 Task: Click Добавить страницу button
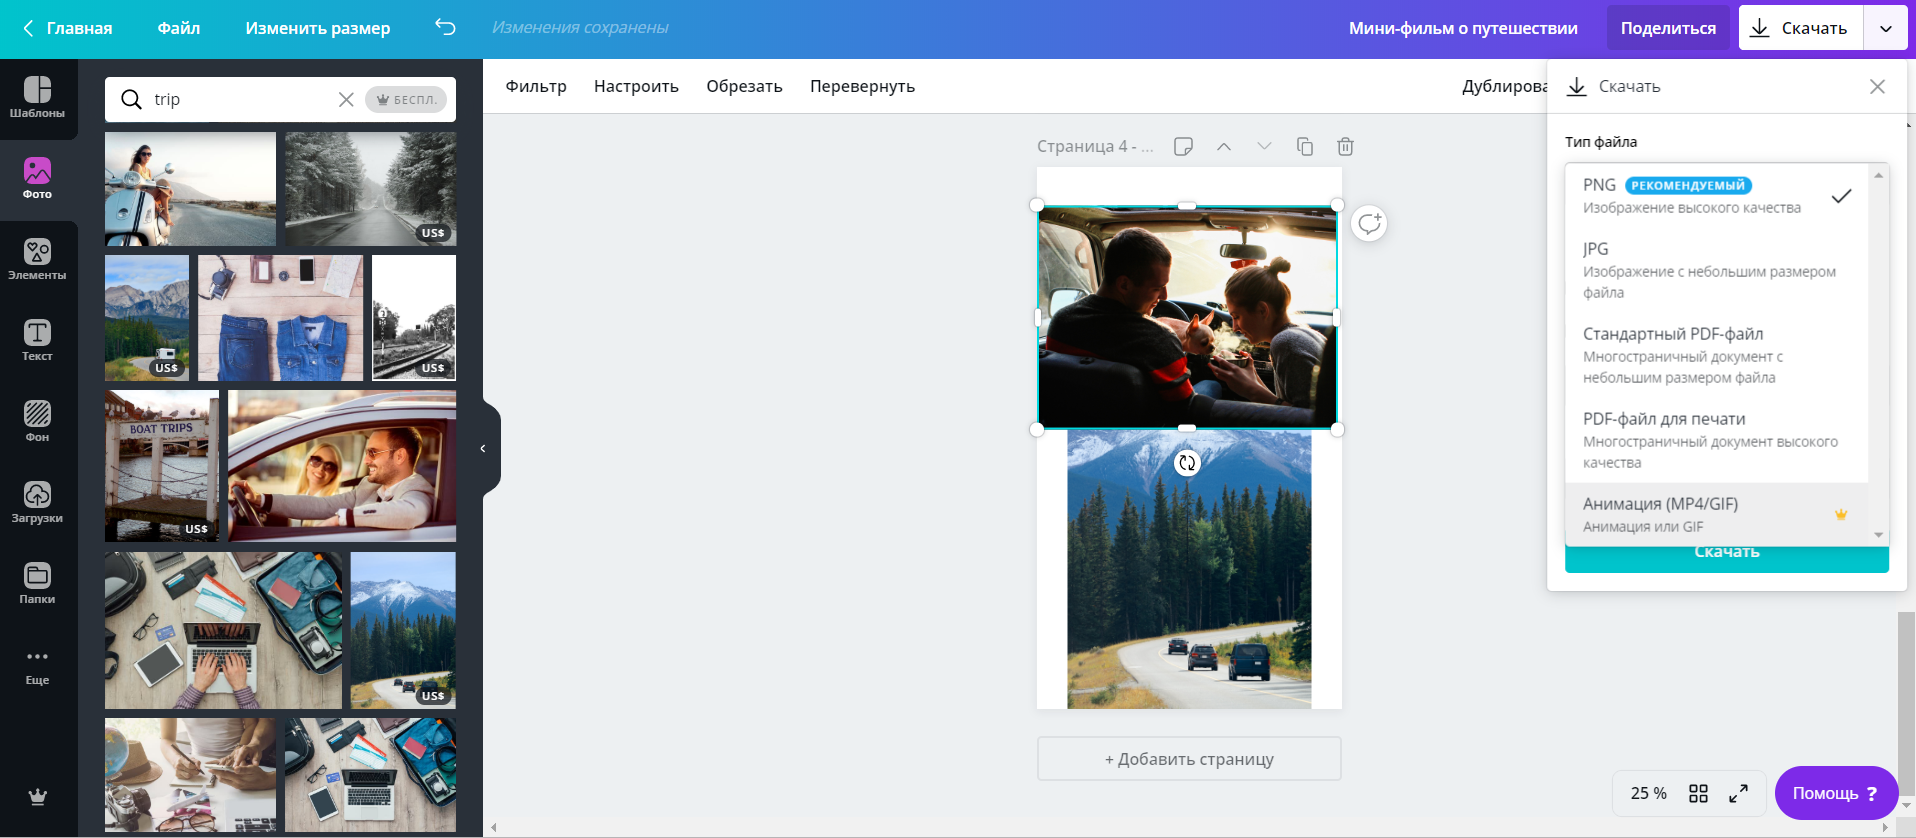coord(1189,759)
